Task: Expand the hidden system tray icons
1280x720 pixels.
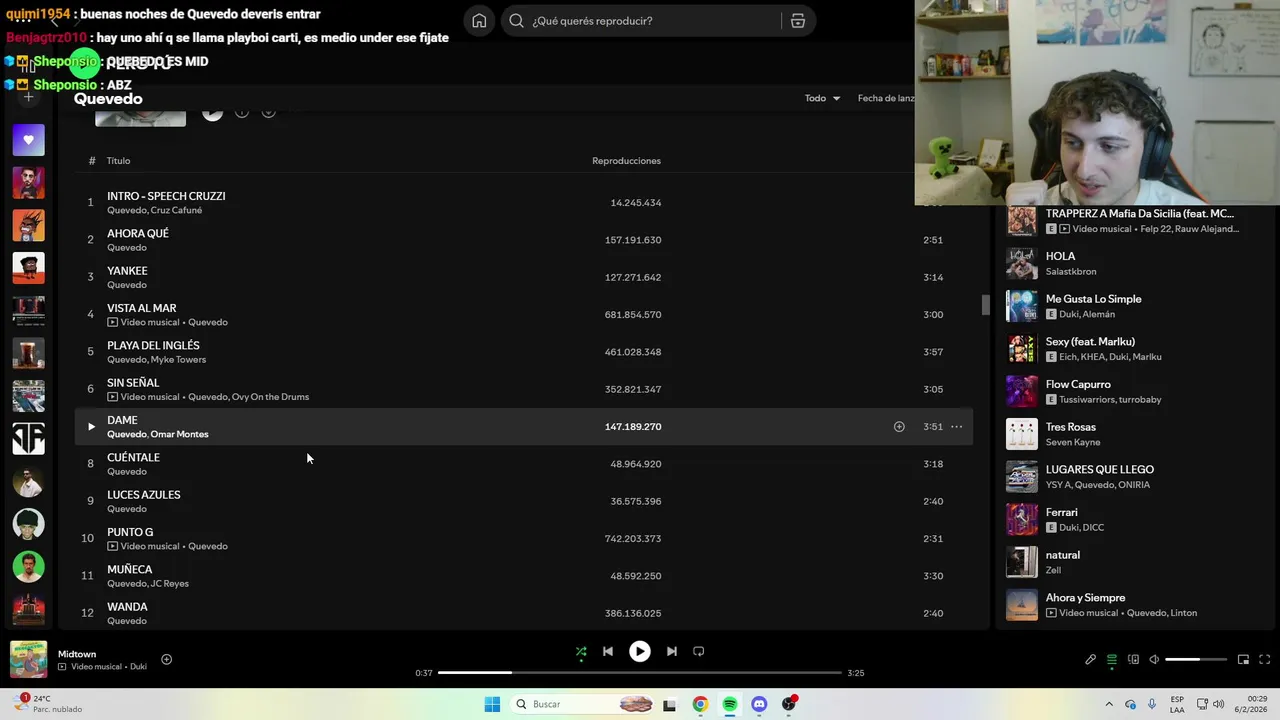Action: pyautogui.click(x=1108, y=705)
